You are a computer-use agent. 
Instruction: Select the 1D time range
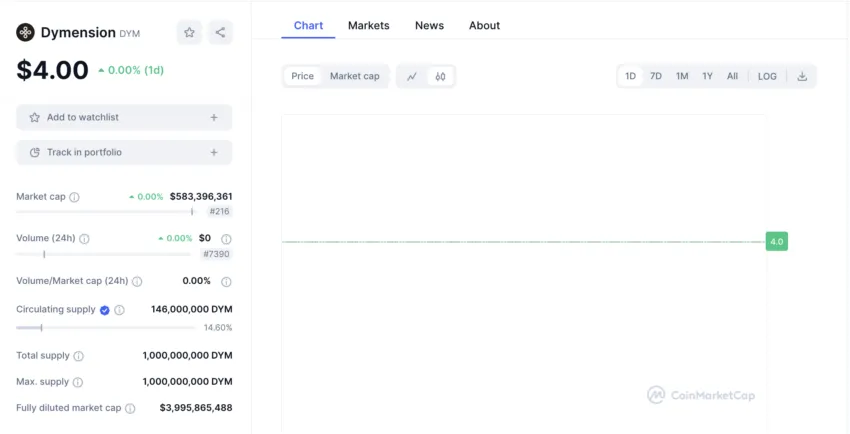click(x=630, y=76)
